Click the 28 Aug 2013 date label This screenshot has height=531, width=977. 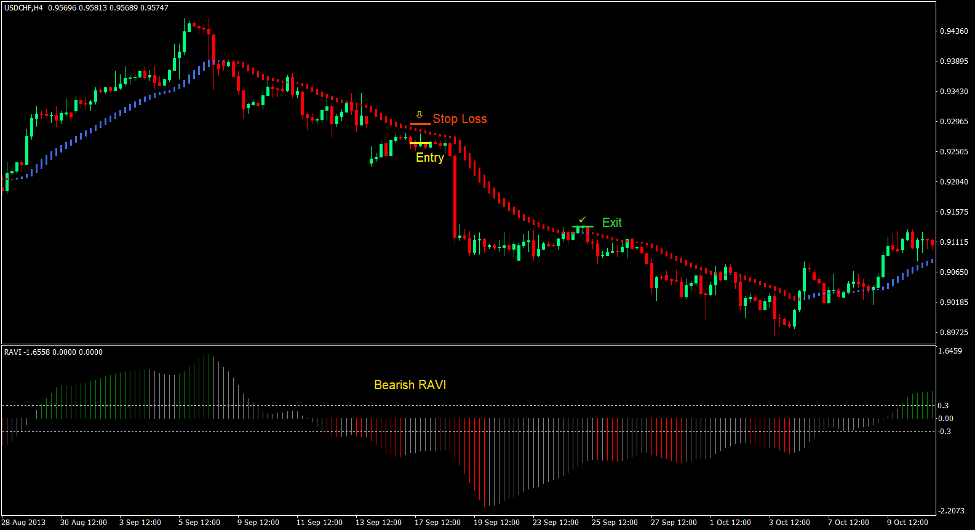coord(25,522)
